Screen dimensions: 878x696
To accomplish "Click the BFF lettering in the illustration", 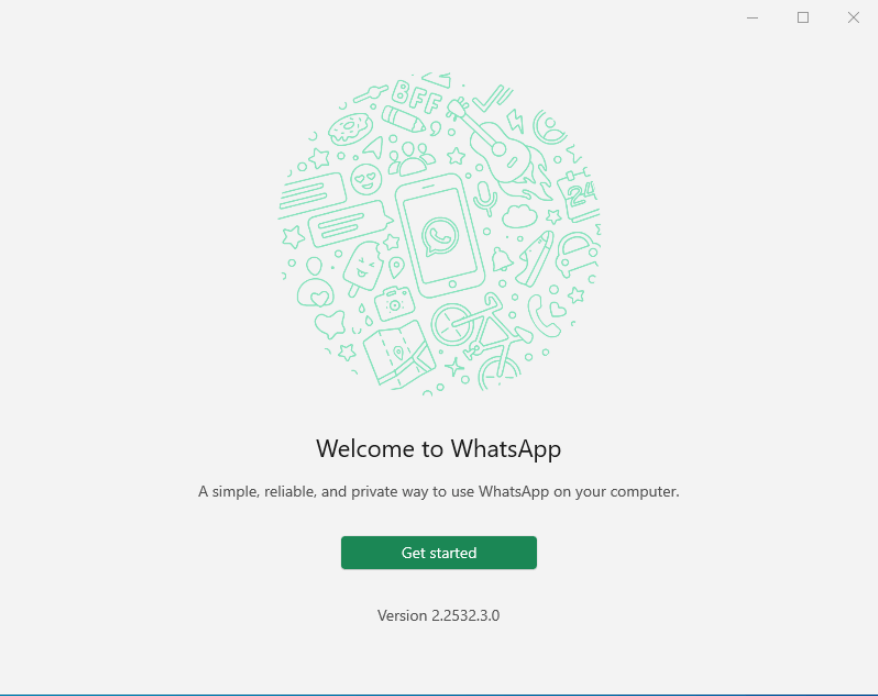I will tap(417, 97).
